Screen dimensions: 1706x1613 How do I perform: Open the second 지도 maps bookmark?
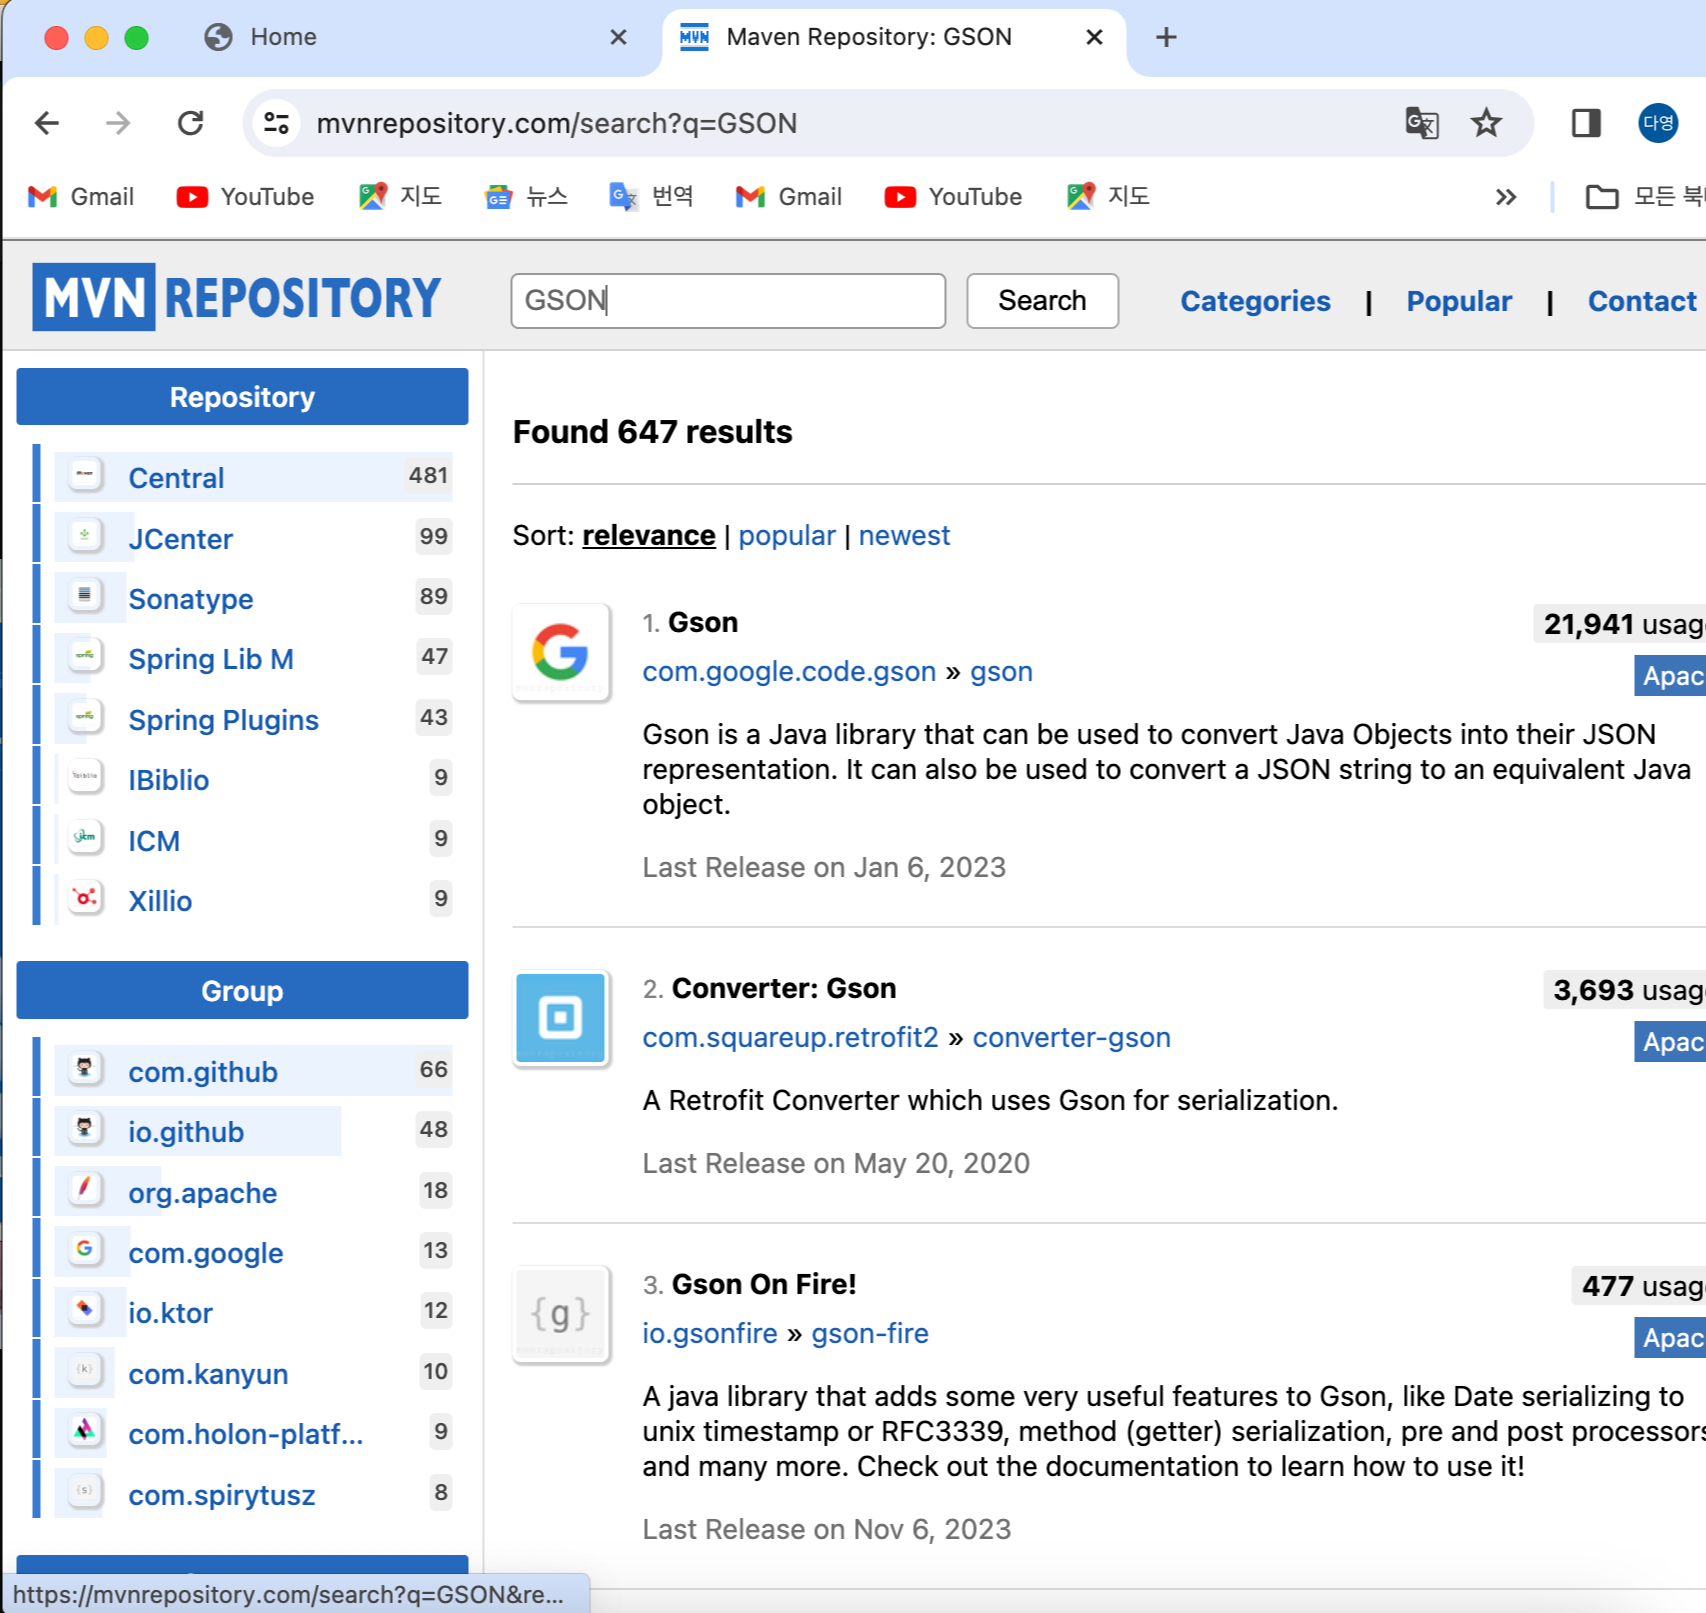(x=1108, y=197)
